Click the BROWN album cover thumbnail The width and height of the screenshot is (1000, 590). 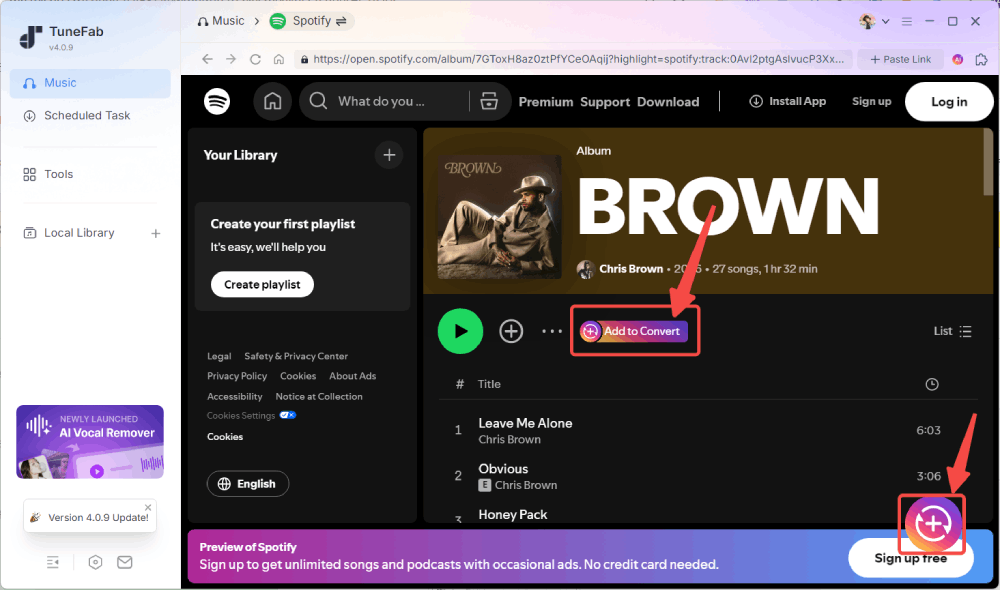point(499,217)
